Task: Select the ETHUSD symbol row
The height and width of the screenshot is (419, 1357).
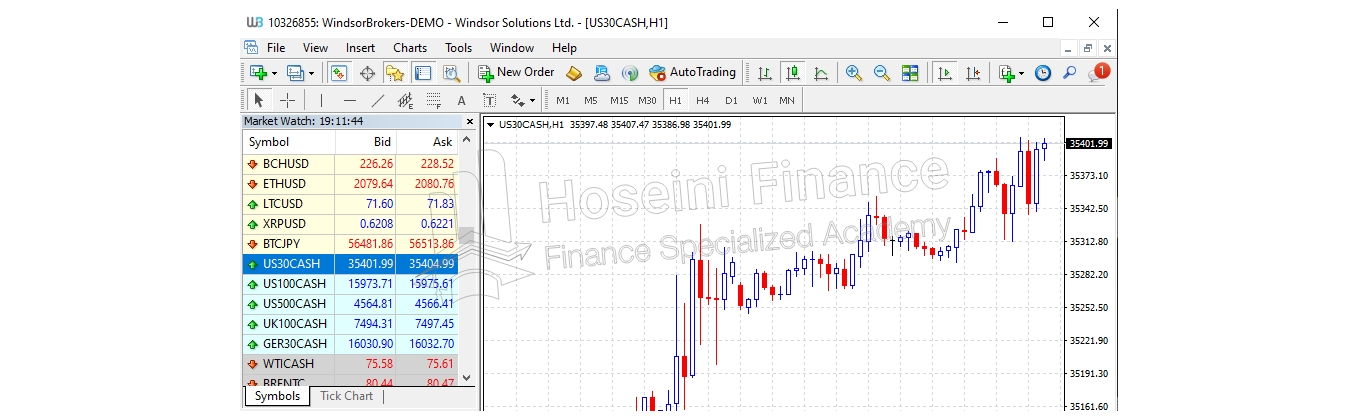Action: click(350, 184)
